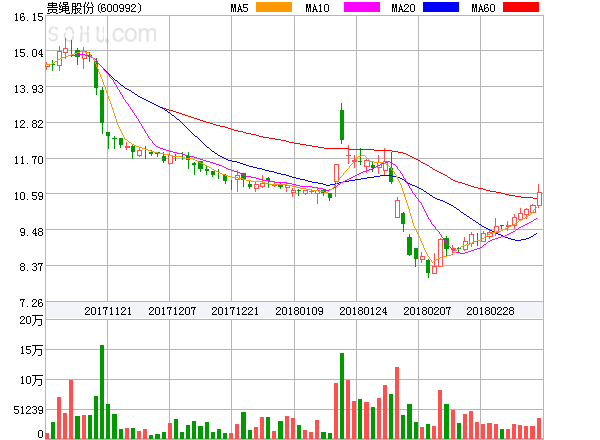Viewport: 600px width, 440px height.
Task: Click the 15万 volume axis label
Action: point(31,350)
